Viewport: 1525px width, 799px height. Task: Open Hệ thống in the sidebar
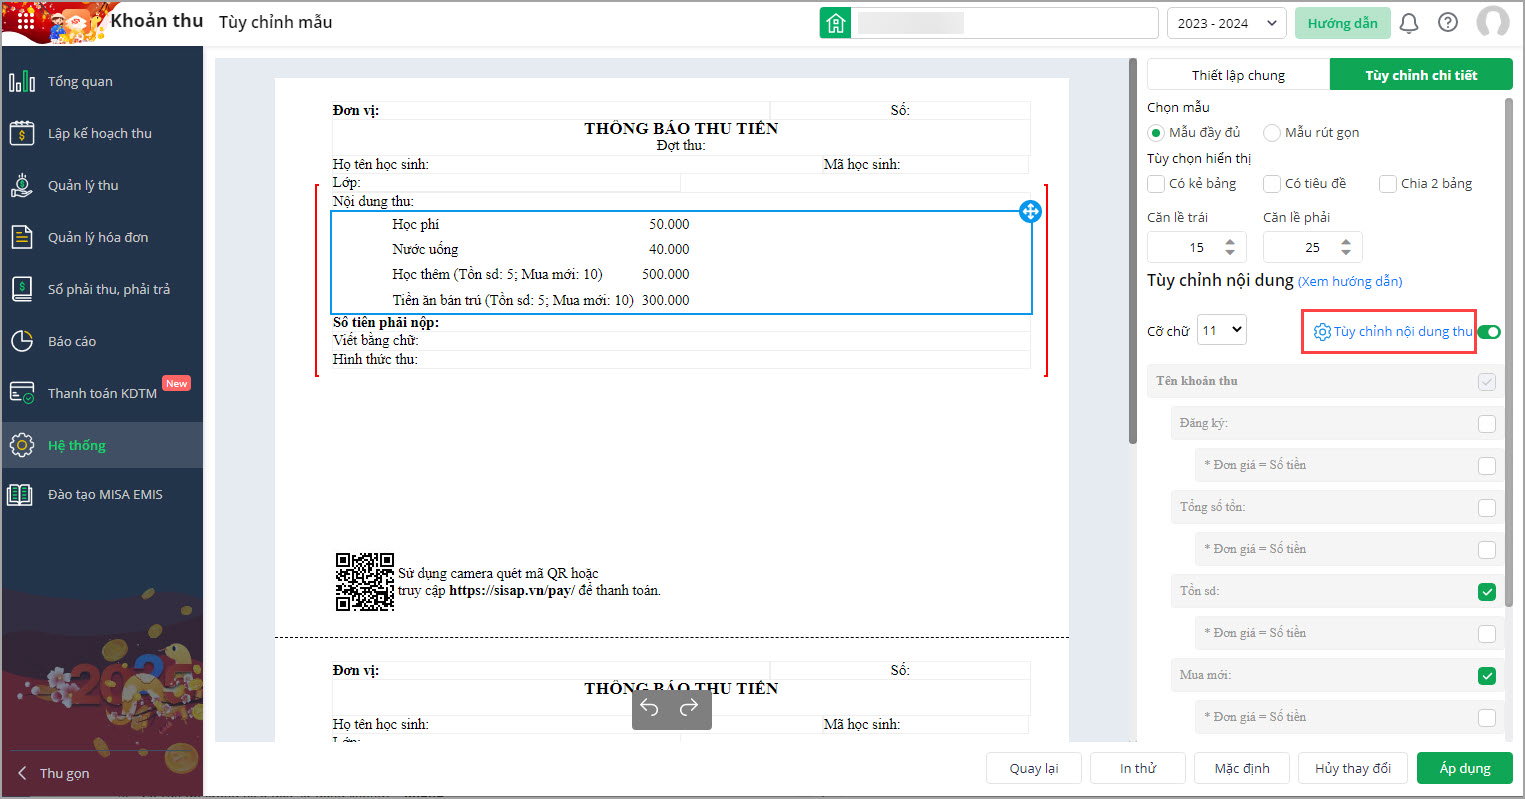click(x=102, y=445)
